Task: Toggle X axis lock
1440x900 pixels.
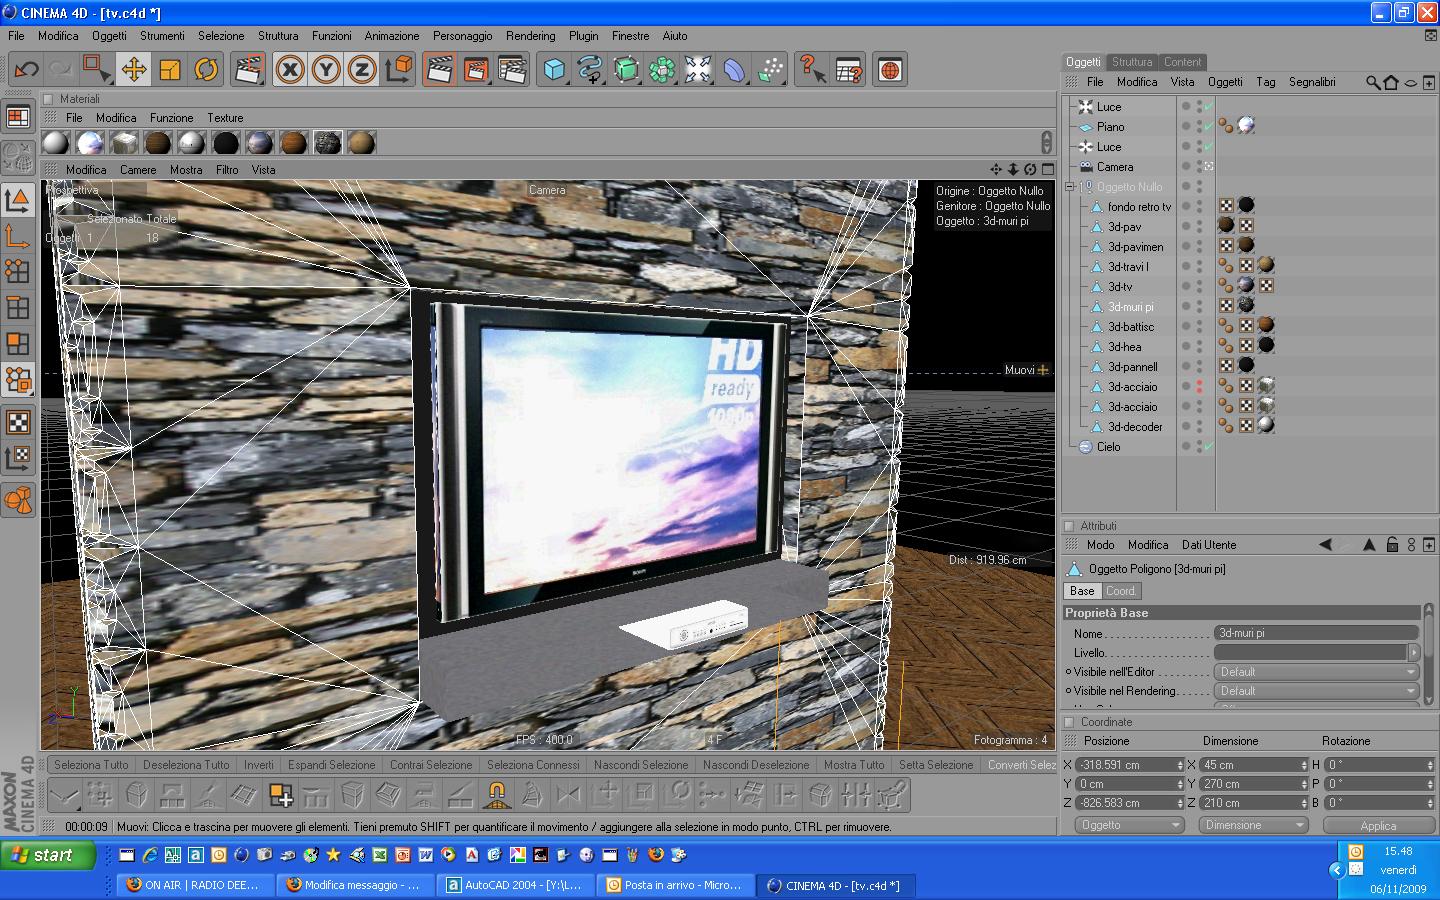Action: click(x=290, y=70)
